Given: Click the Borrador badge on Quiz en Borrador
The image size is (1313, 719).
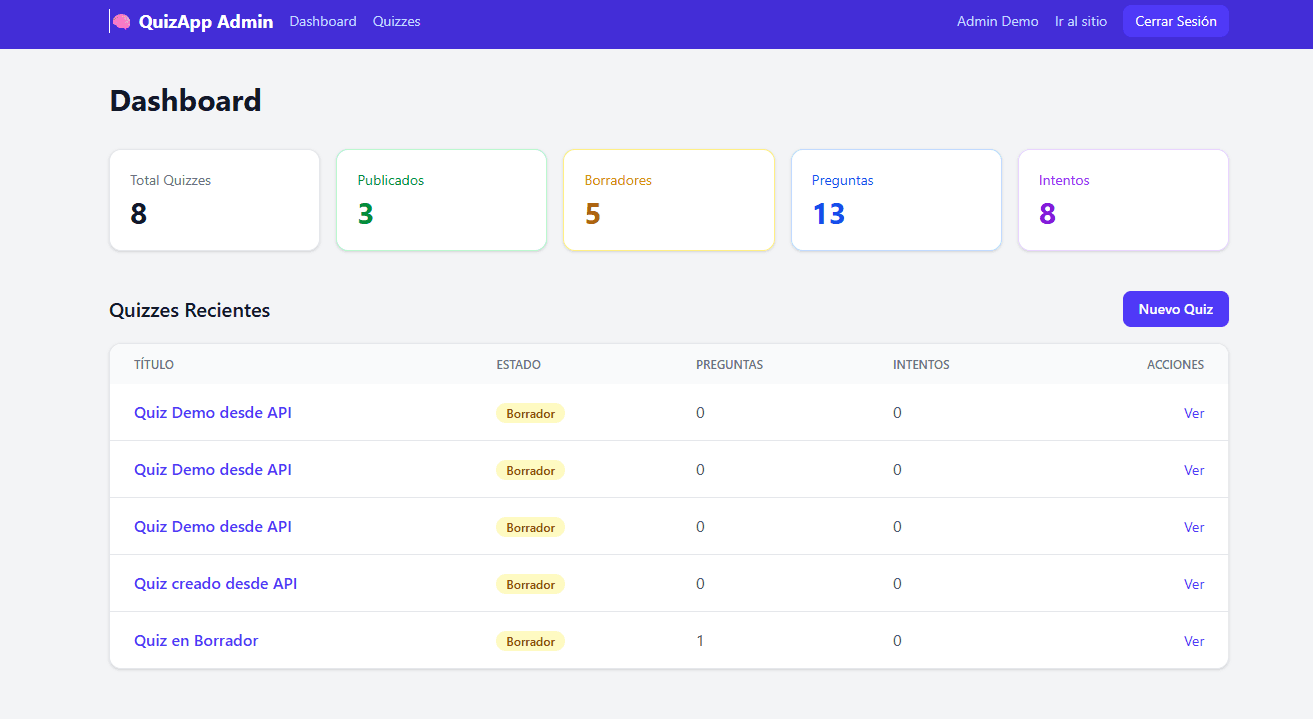Looking at the screenshot, I should [x=530, y=641].
